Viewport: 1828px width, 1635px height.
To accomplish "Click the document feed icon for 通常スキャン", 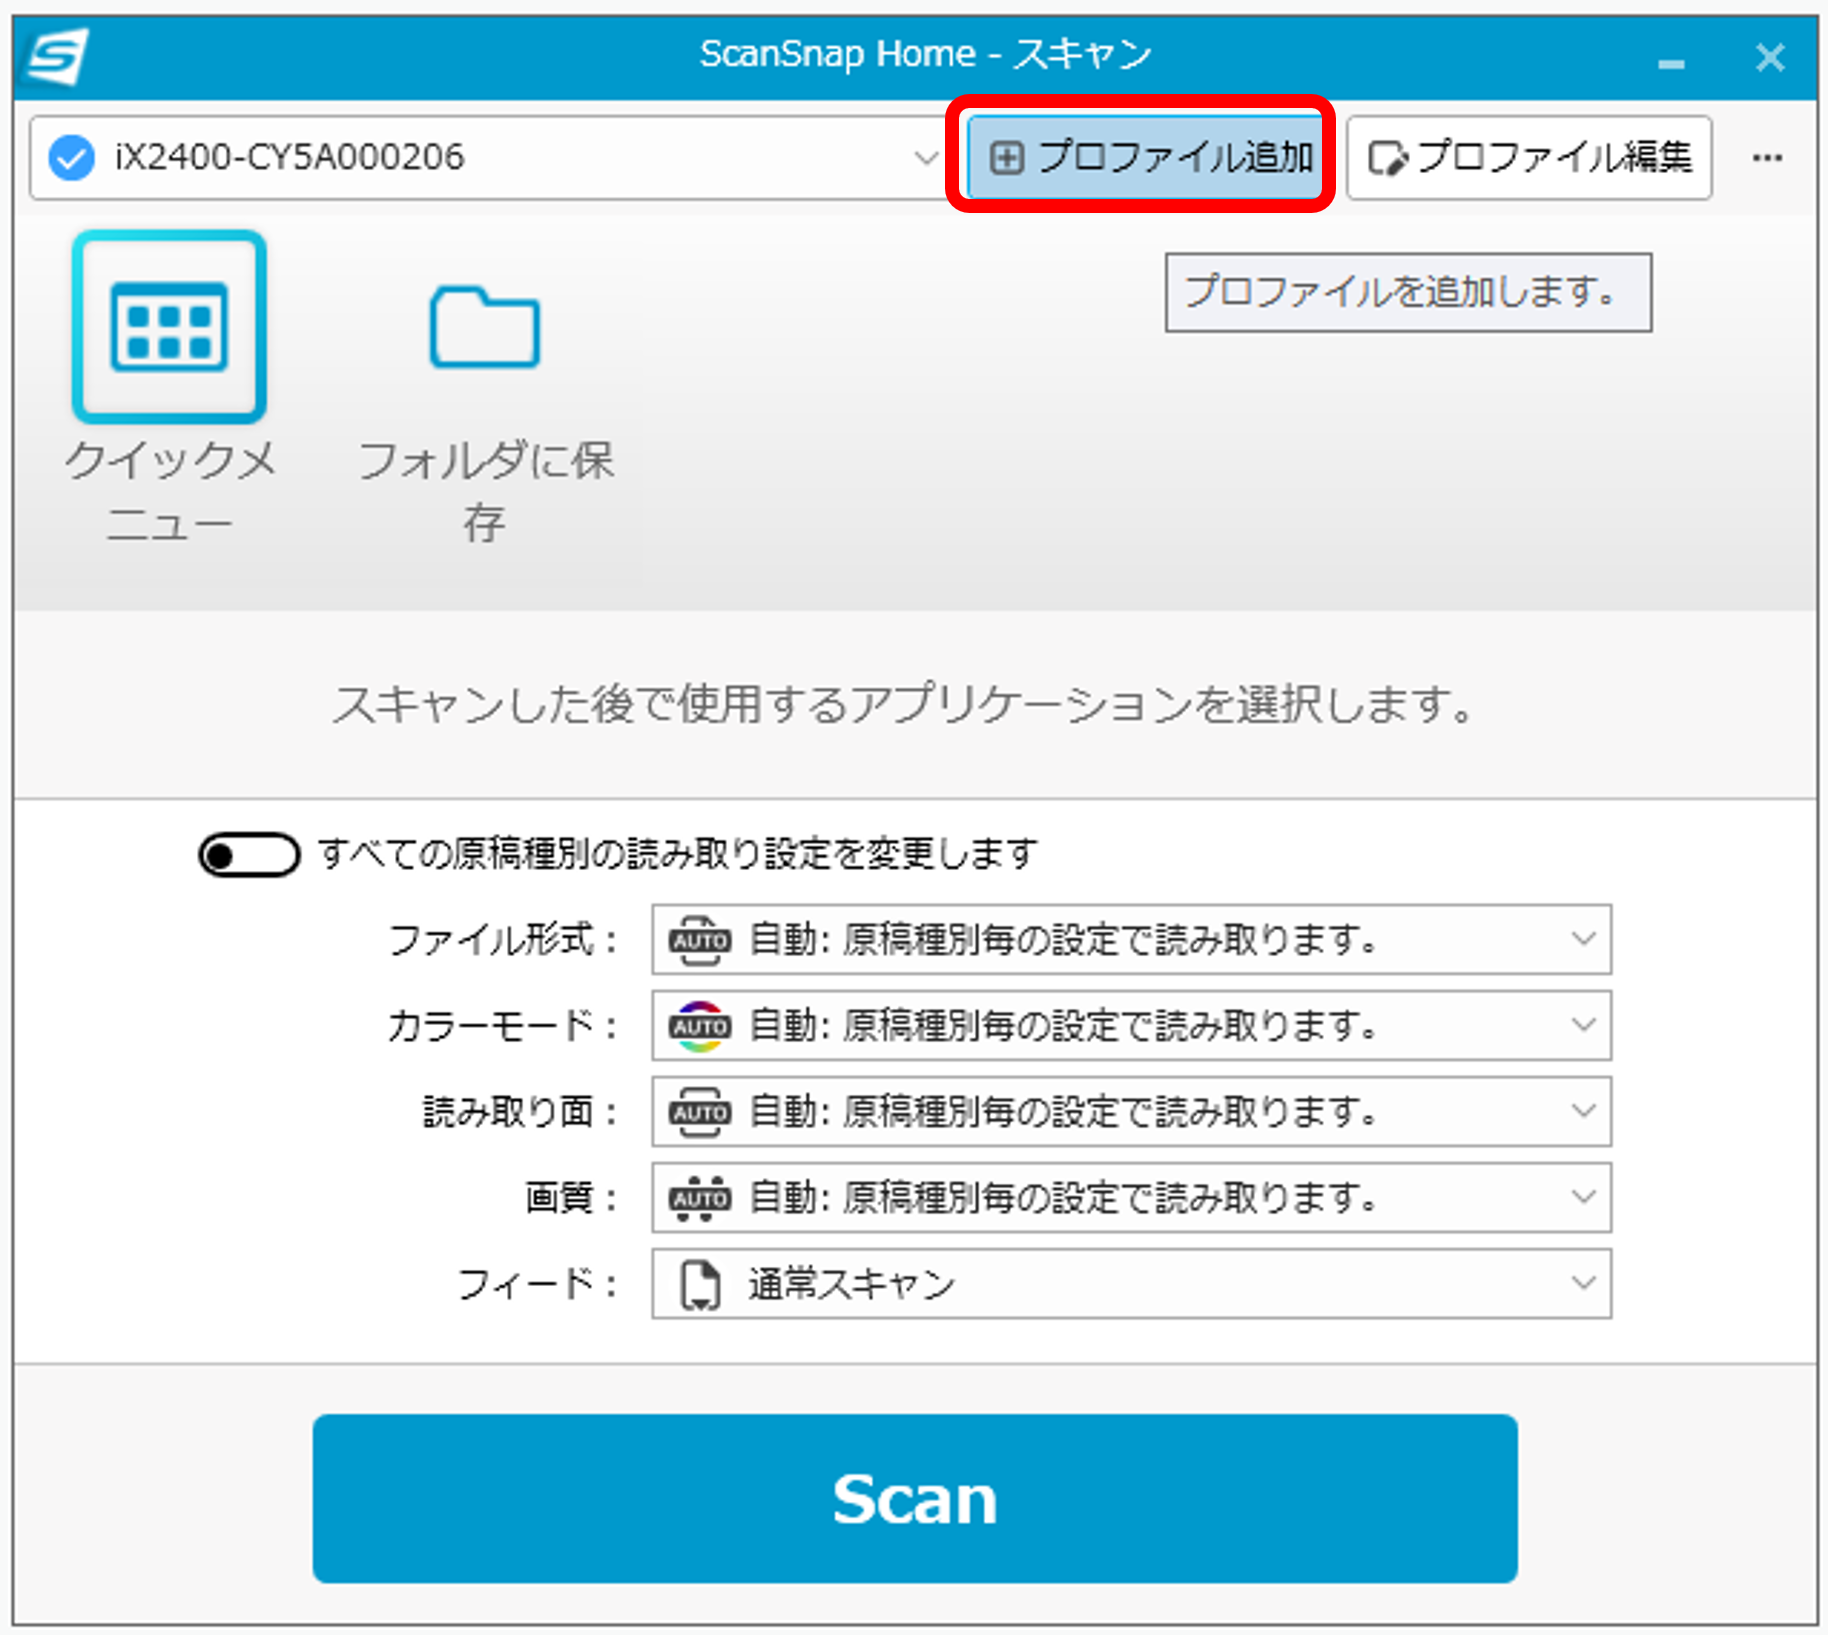I will point(699,1284).
